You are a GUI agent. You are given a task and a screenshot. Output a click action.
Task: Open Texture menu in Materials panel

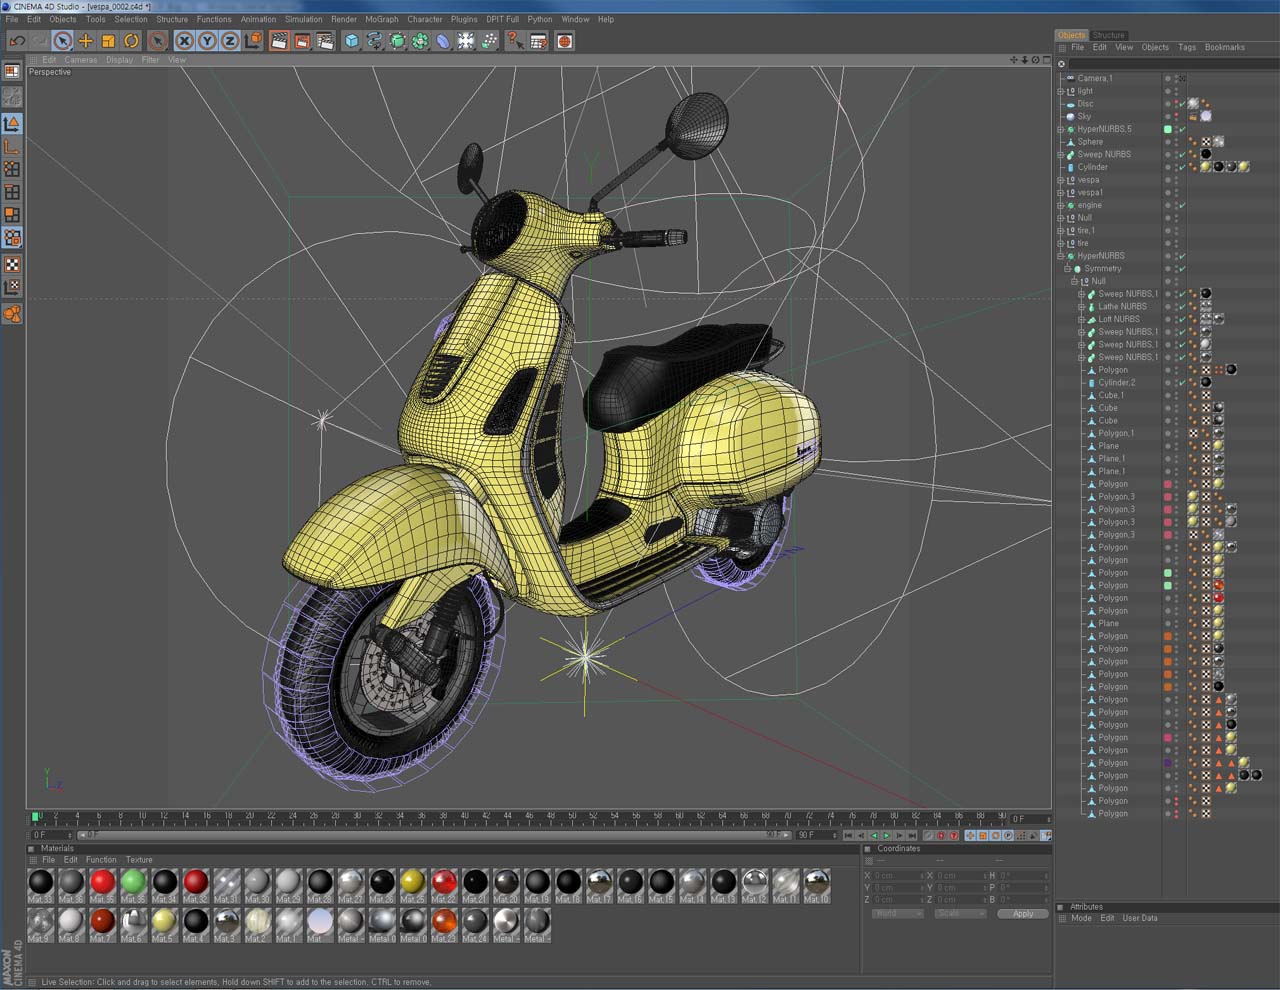click(x=139, y=860)
